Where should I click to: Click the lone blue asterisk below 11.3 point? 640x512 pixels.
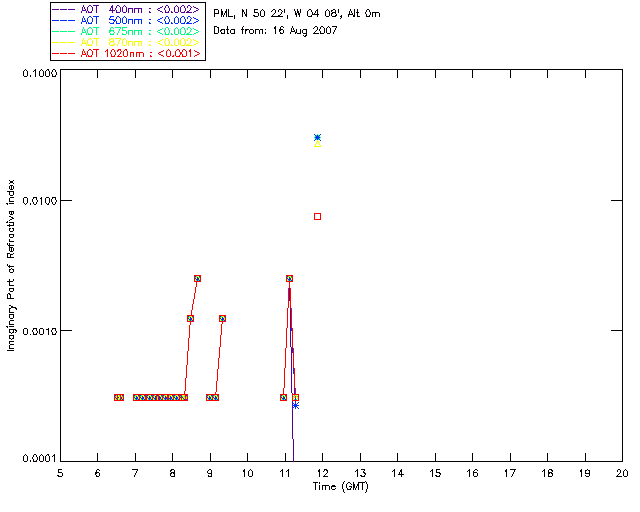point(296,405)
